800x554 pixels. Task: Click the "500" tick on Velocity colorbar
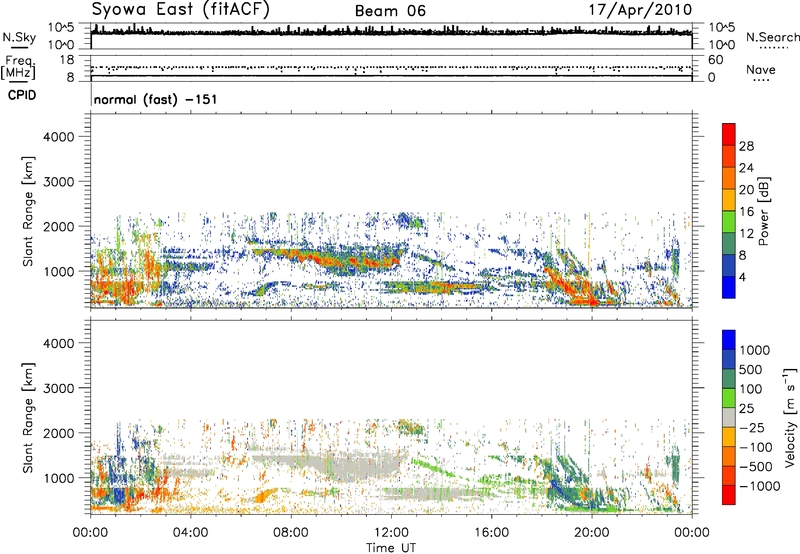(x=751, y=369)
